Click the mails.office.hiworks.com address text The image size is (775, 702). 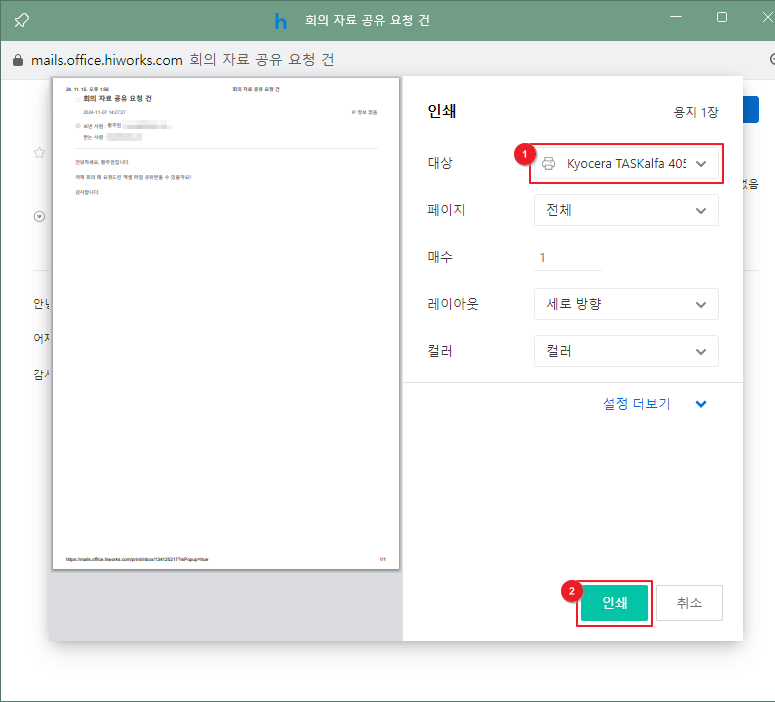[x=107, y=60]
